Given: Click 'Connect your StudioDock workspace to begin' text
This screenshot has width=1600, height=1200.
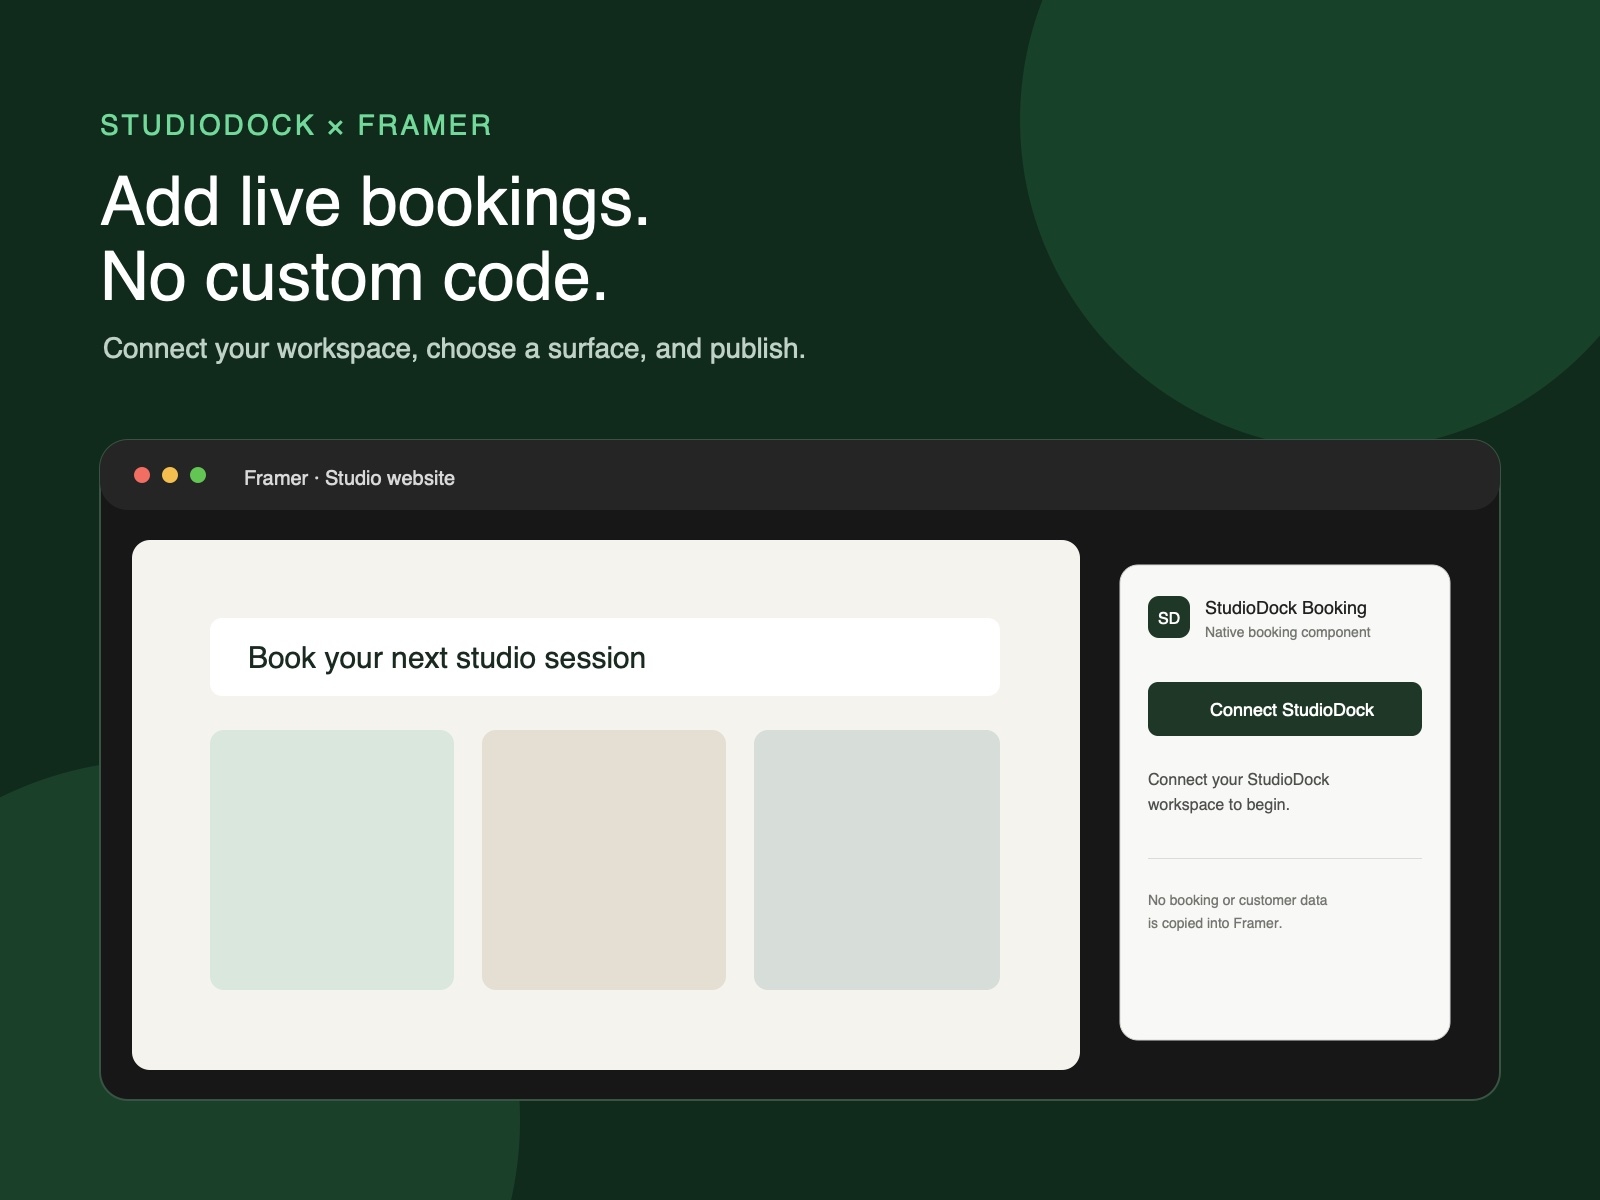Looking at the screenshot, I should [1238, 792].
